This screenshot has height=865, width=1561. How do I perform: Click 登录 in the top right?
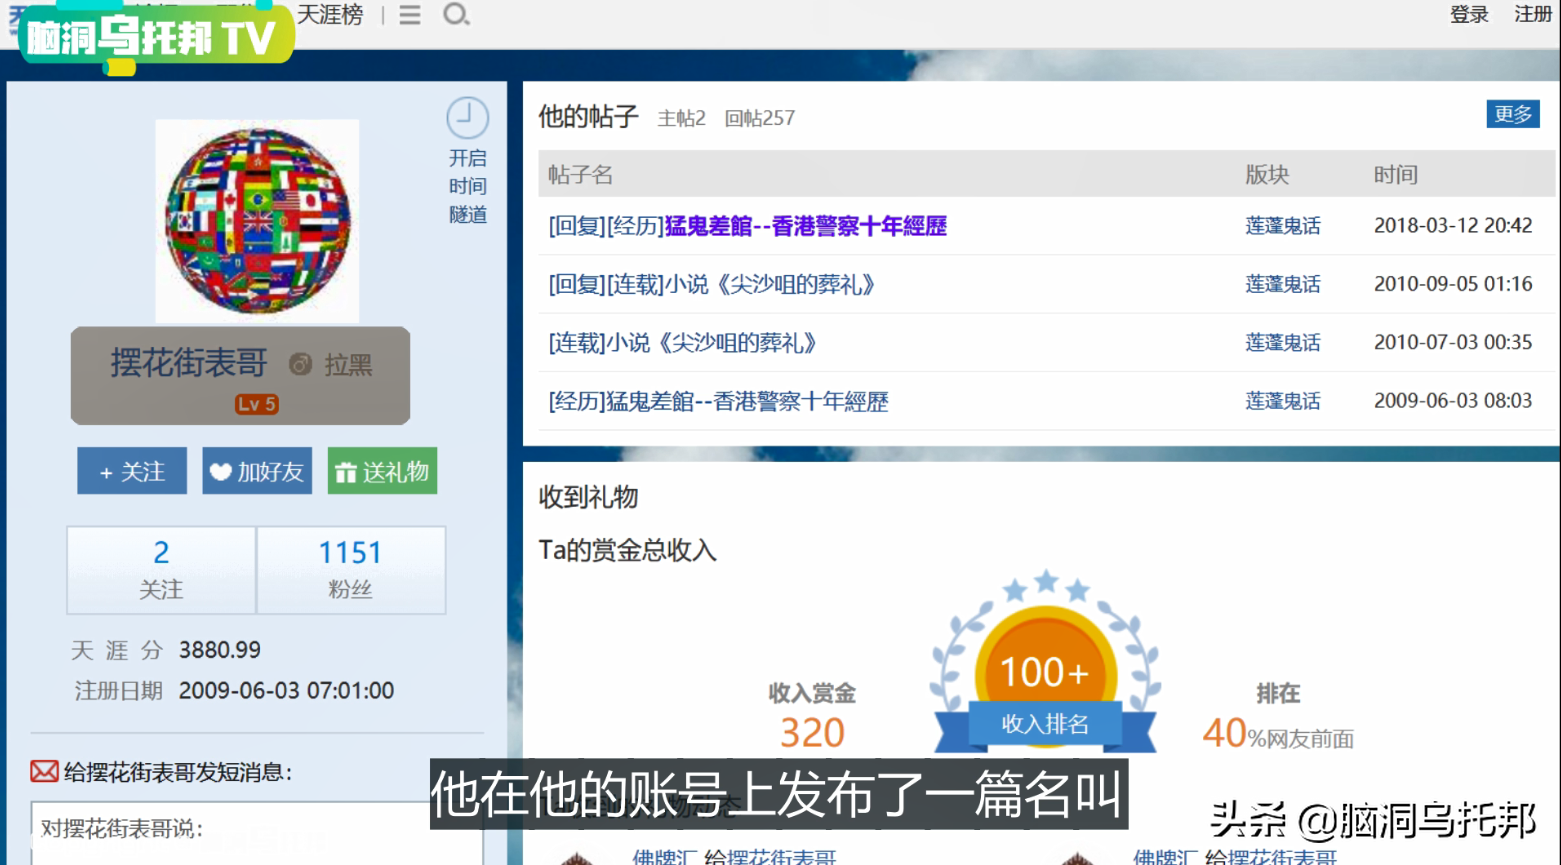[x=1469, y=15]
